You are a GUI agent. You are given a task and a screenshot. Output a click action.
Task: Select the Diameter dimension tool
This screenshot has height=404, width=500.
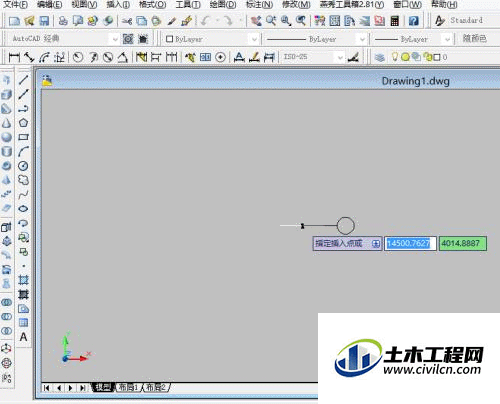pos(108,57)
